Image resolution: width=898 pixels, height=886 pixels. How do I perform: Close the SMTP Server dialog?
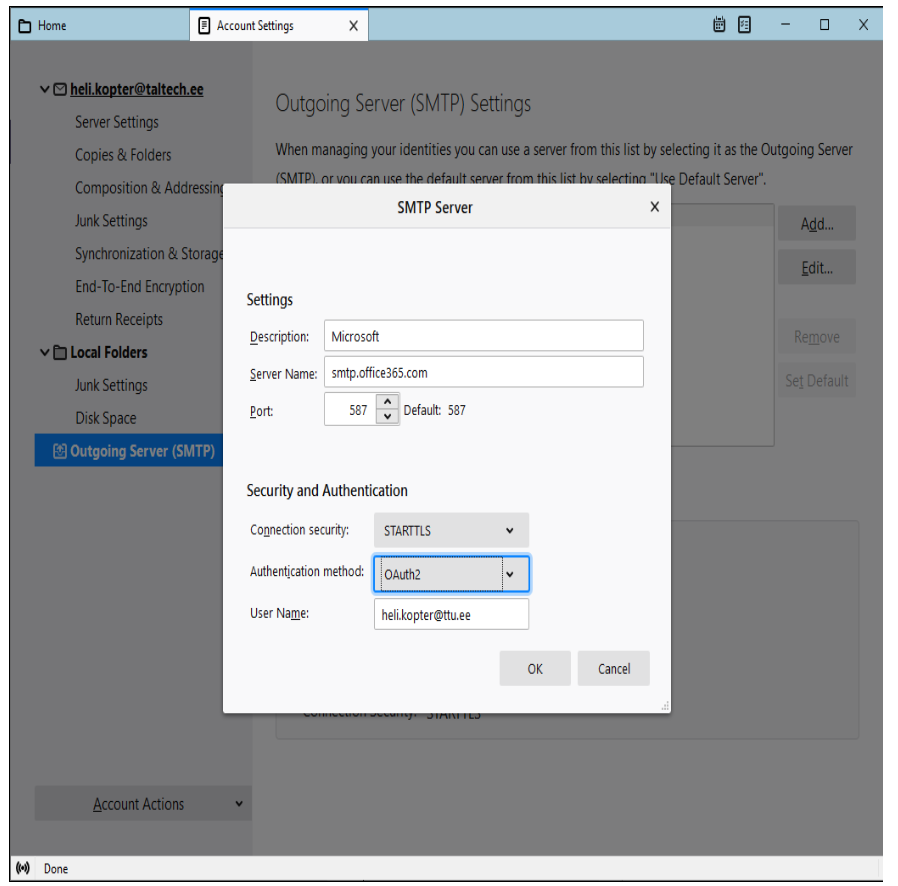click(x=655, y=207)
